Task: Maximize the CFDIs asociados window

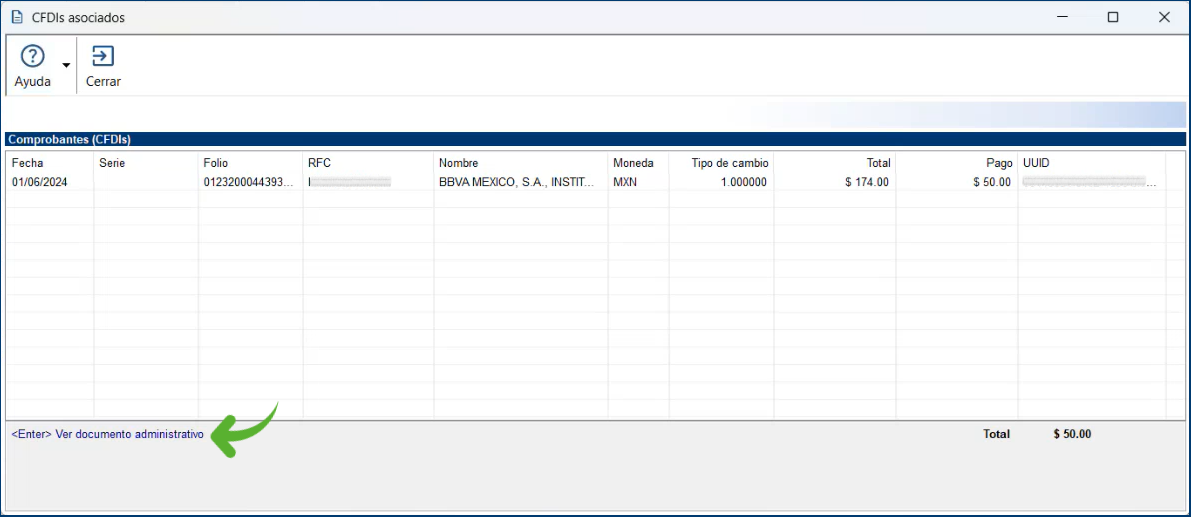Action: coord(1113,18)
